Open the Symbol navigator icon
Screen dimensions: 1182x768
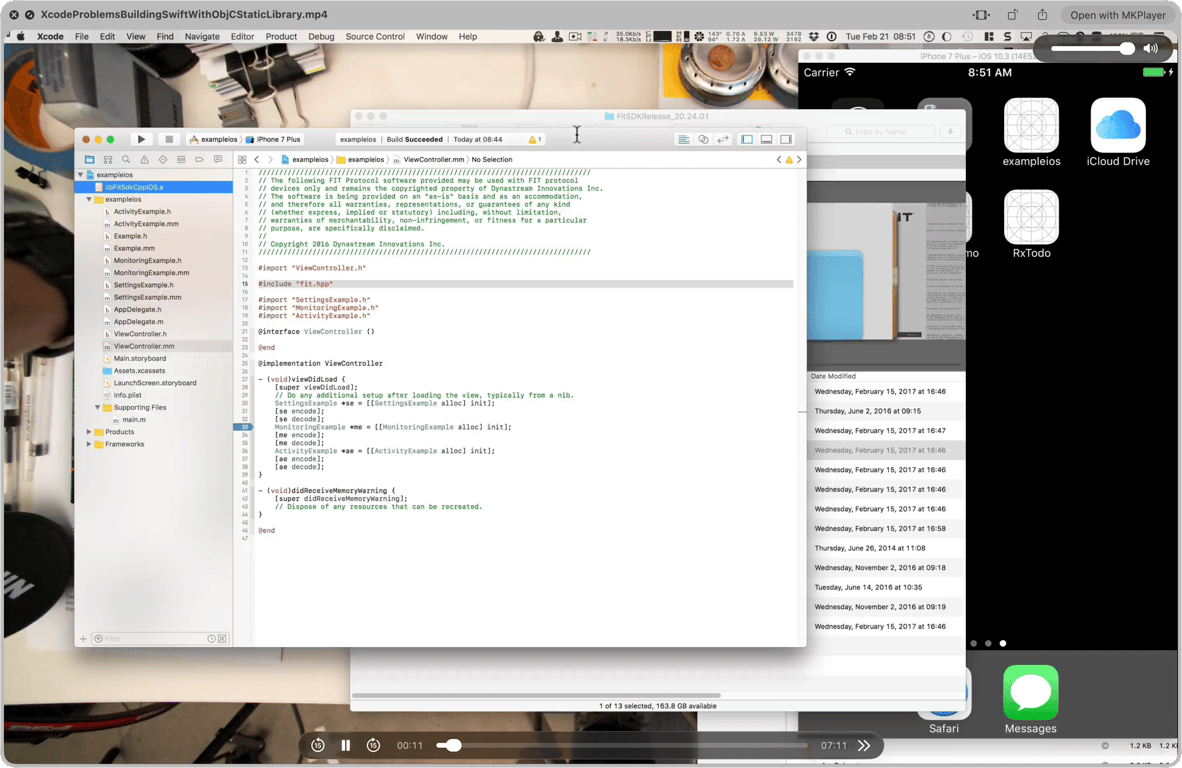point(108,160)
